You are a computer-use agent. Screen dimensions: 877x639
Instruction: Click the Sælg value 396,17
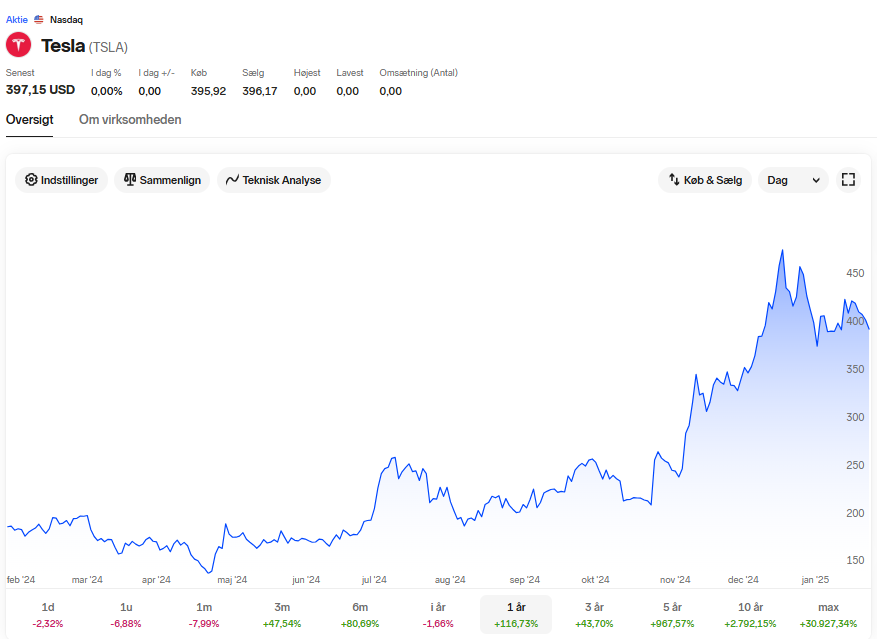click(260, 91)
